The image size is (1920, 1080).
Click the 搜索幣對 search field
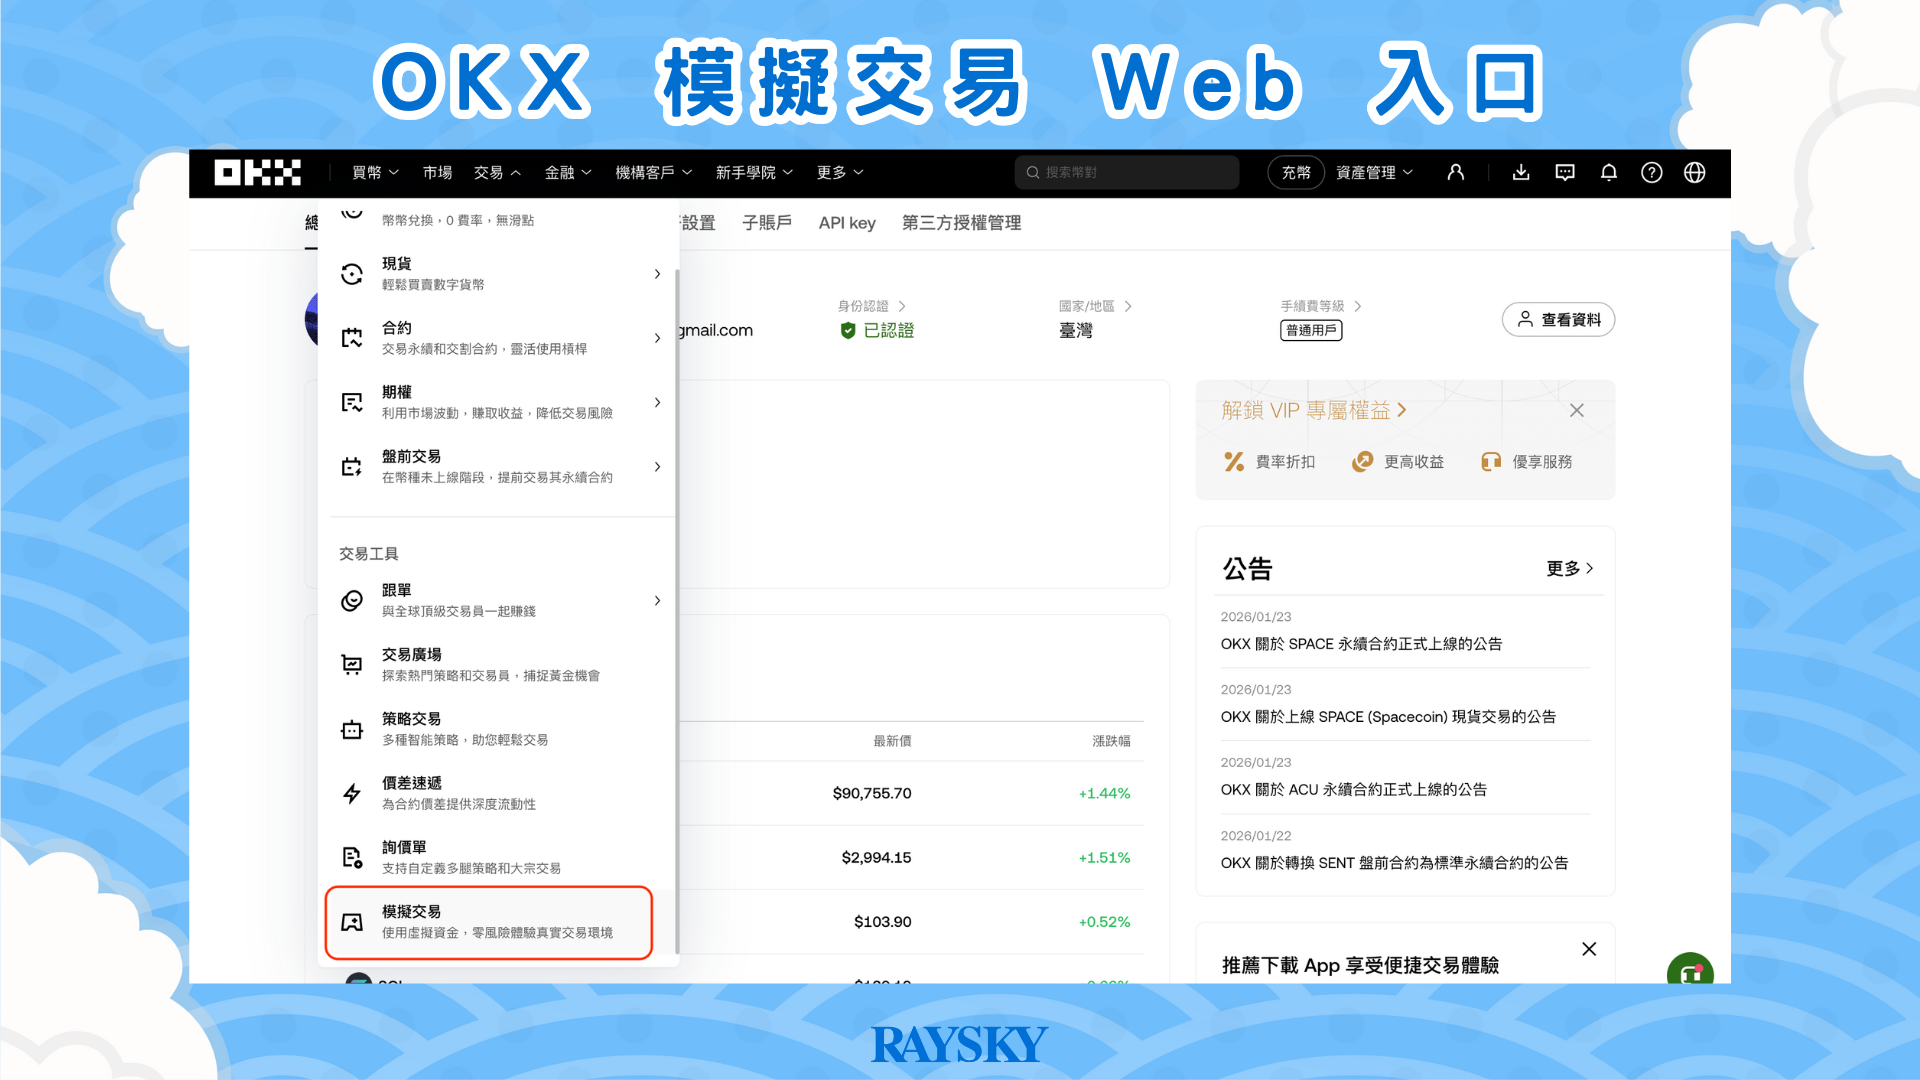(1127, 173)
